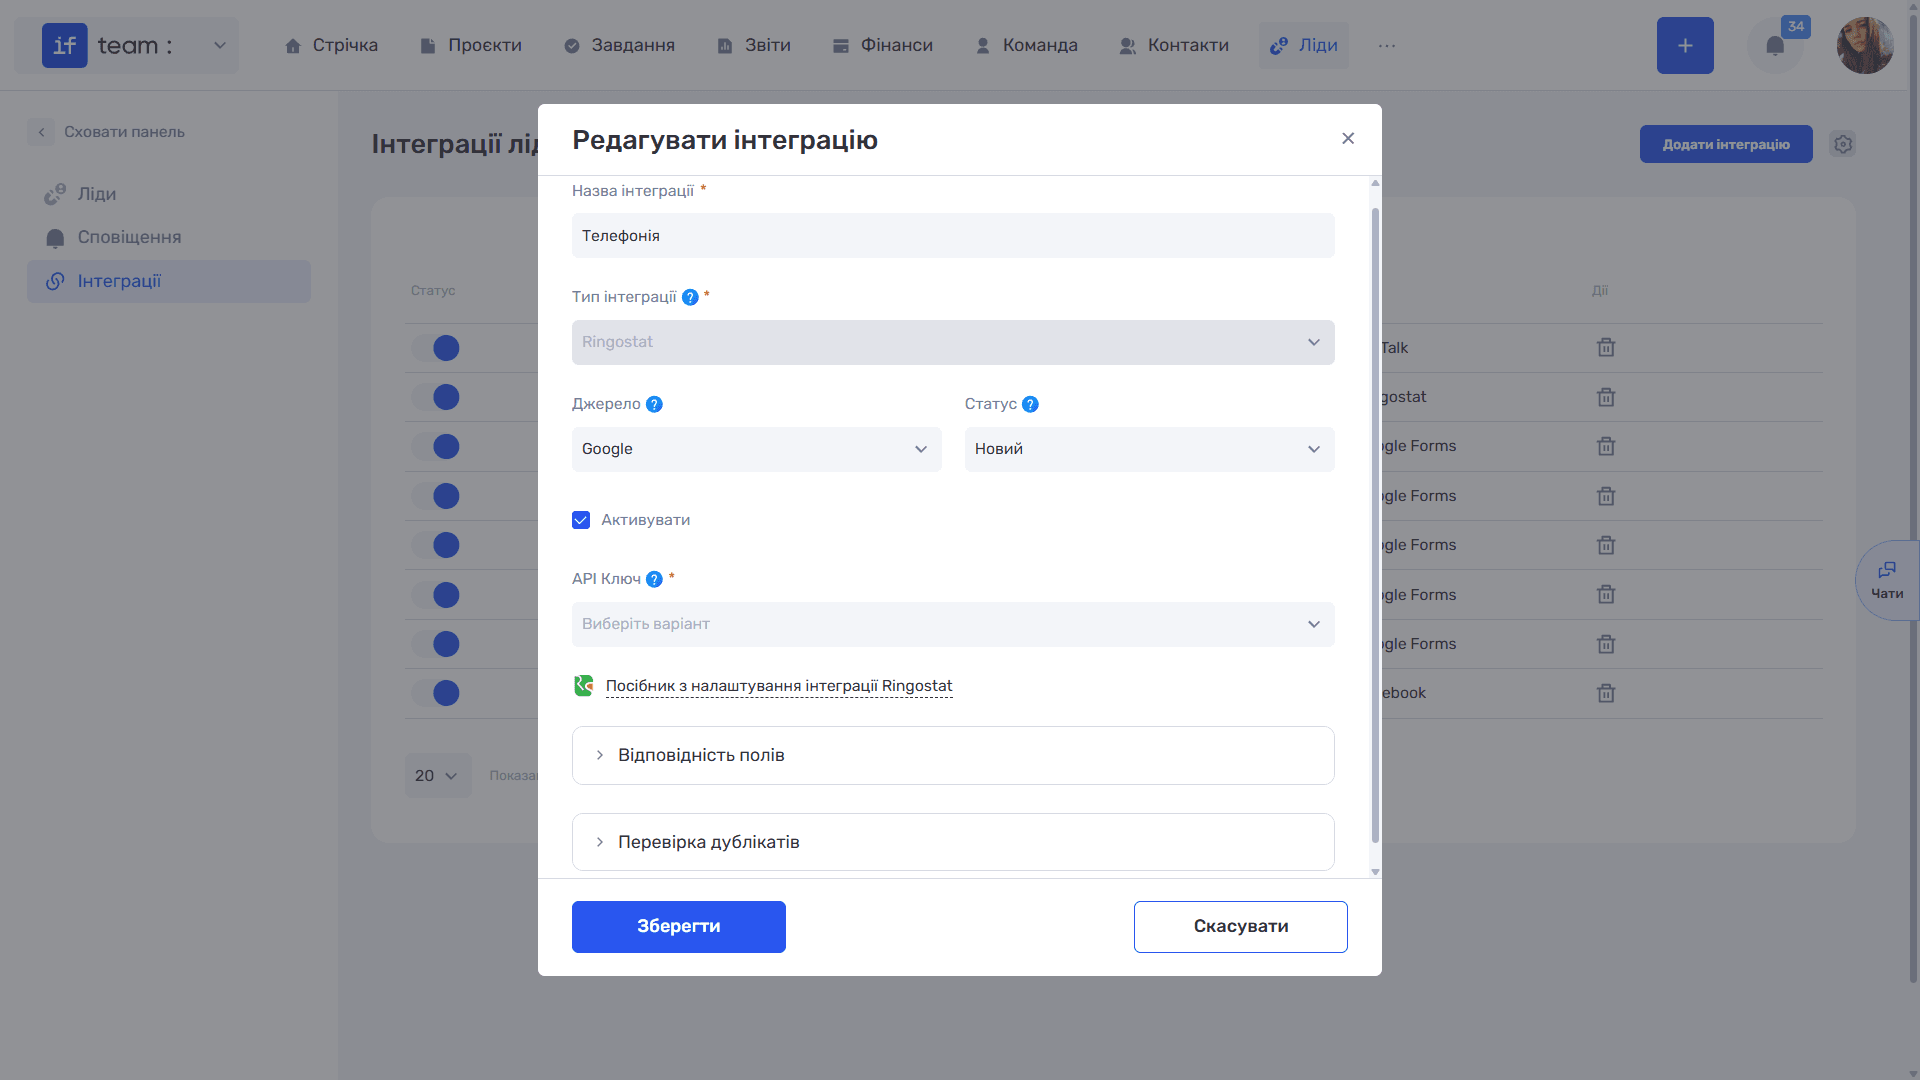
Task: Toggle status switch for the Facebook row
Action: point(436,693)
